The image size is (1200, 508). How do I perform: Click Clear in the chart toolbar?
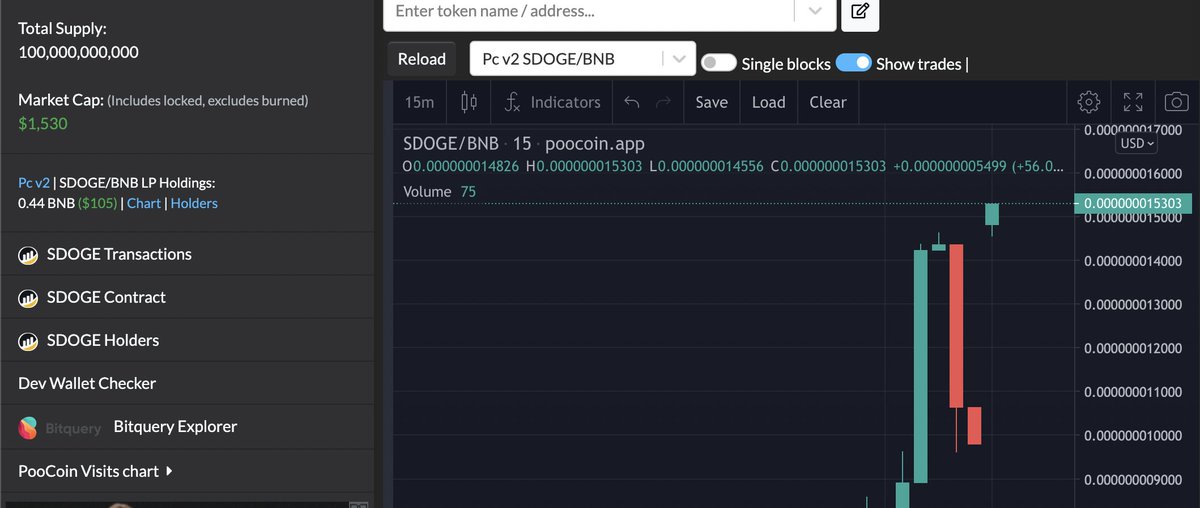click(x=827, y=102)
